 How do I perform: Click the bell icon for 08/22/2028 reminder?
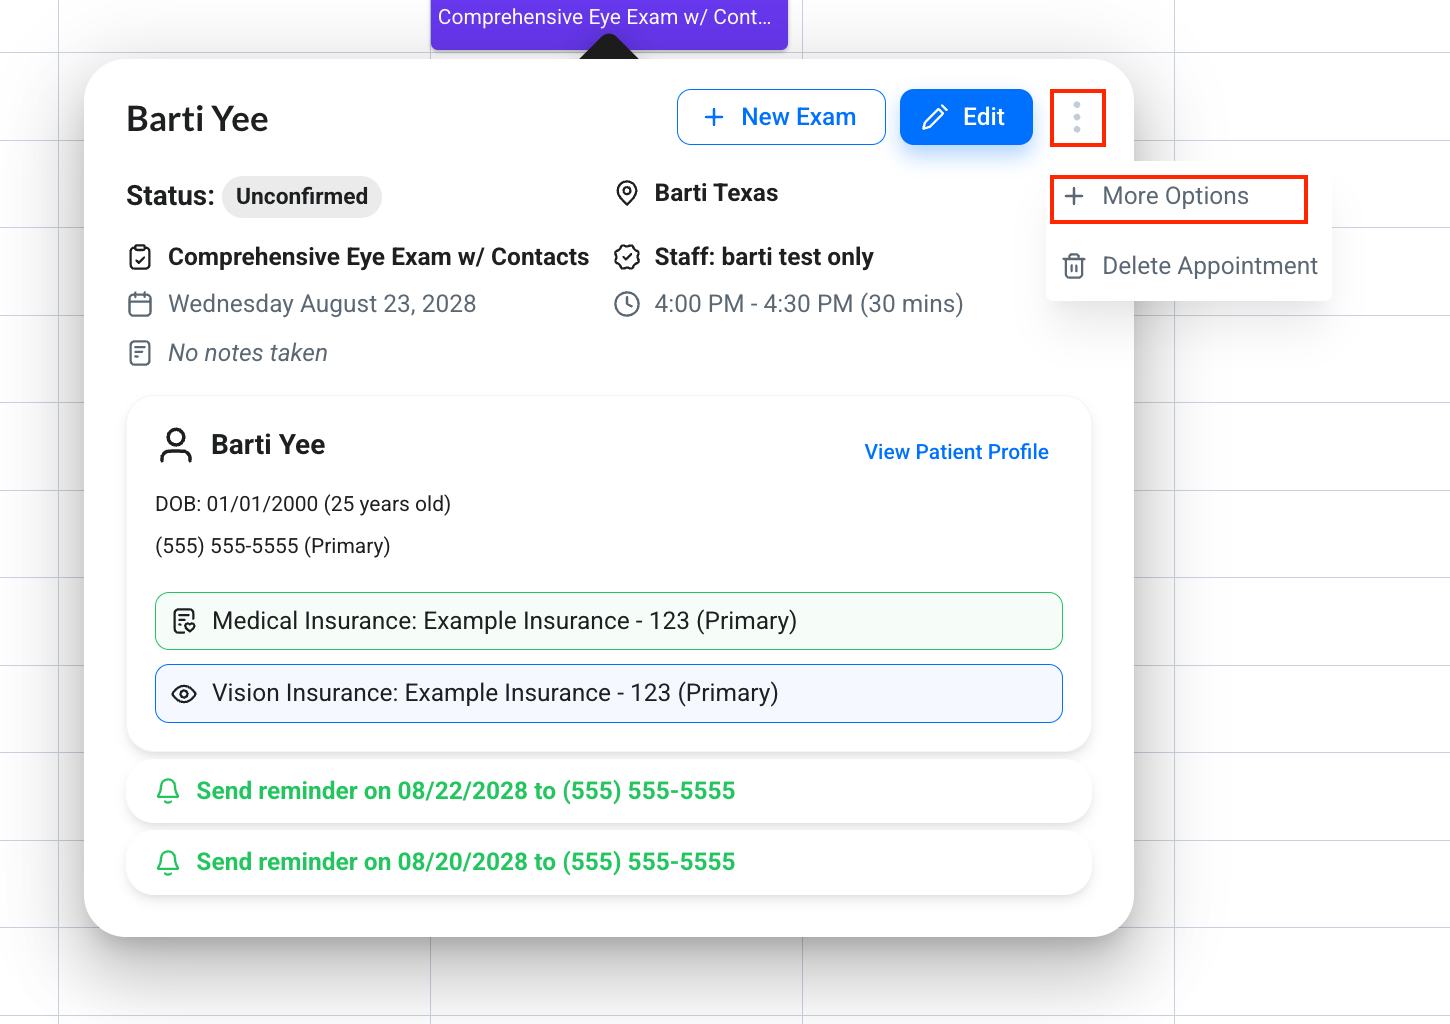coord(168,791)
